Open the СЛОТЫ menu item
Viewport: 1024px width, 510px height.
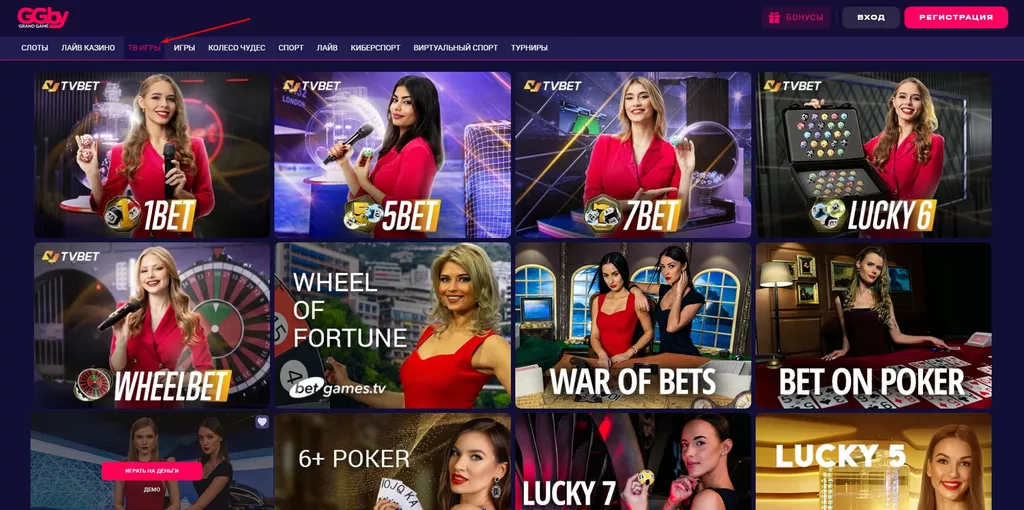35,48
